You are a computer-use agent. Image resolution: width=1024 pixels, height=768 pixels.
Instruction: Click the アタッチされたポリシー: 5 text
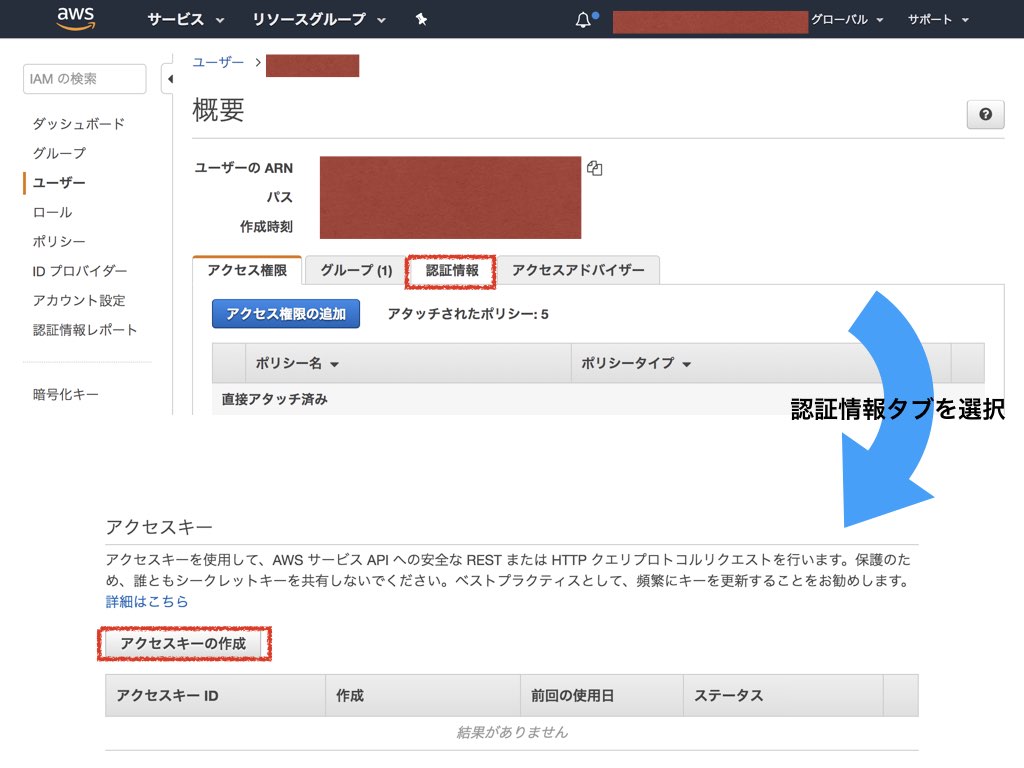coord(468,314)
